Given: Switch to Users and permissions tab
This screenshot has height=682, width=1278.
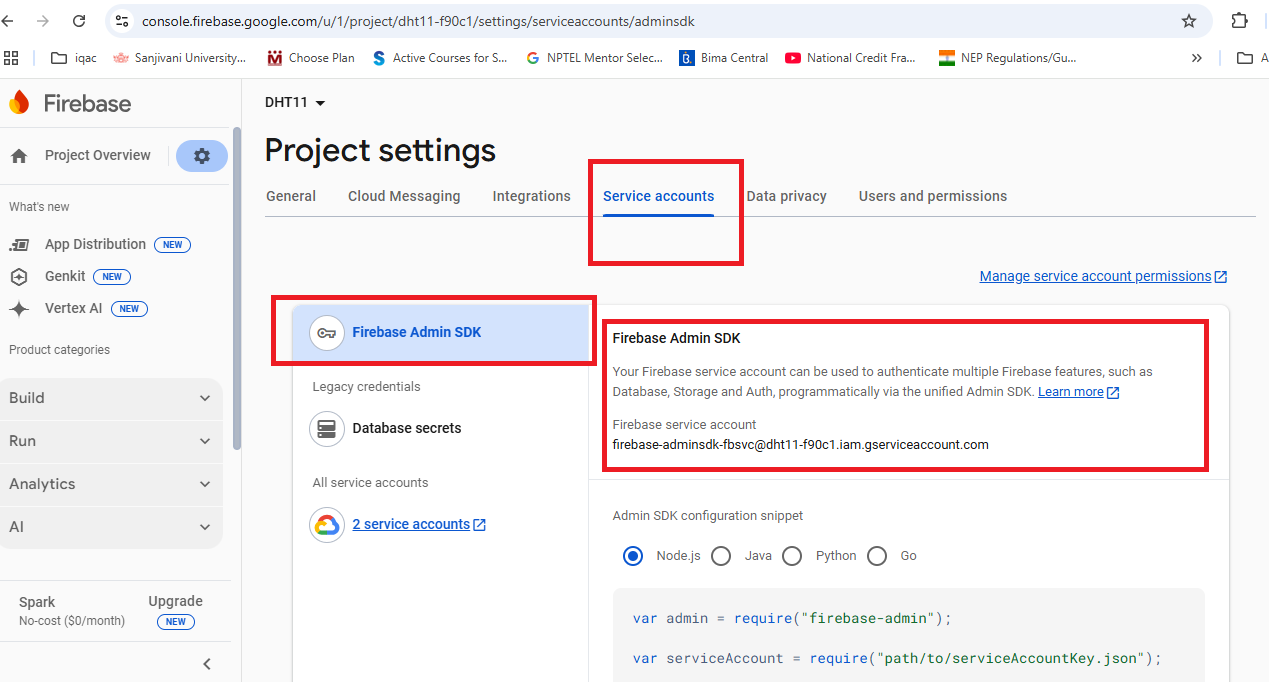Looking at the screenshot, I should point(932,196).
